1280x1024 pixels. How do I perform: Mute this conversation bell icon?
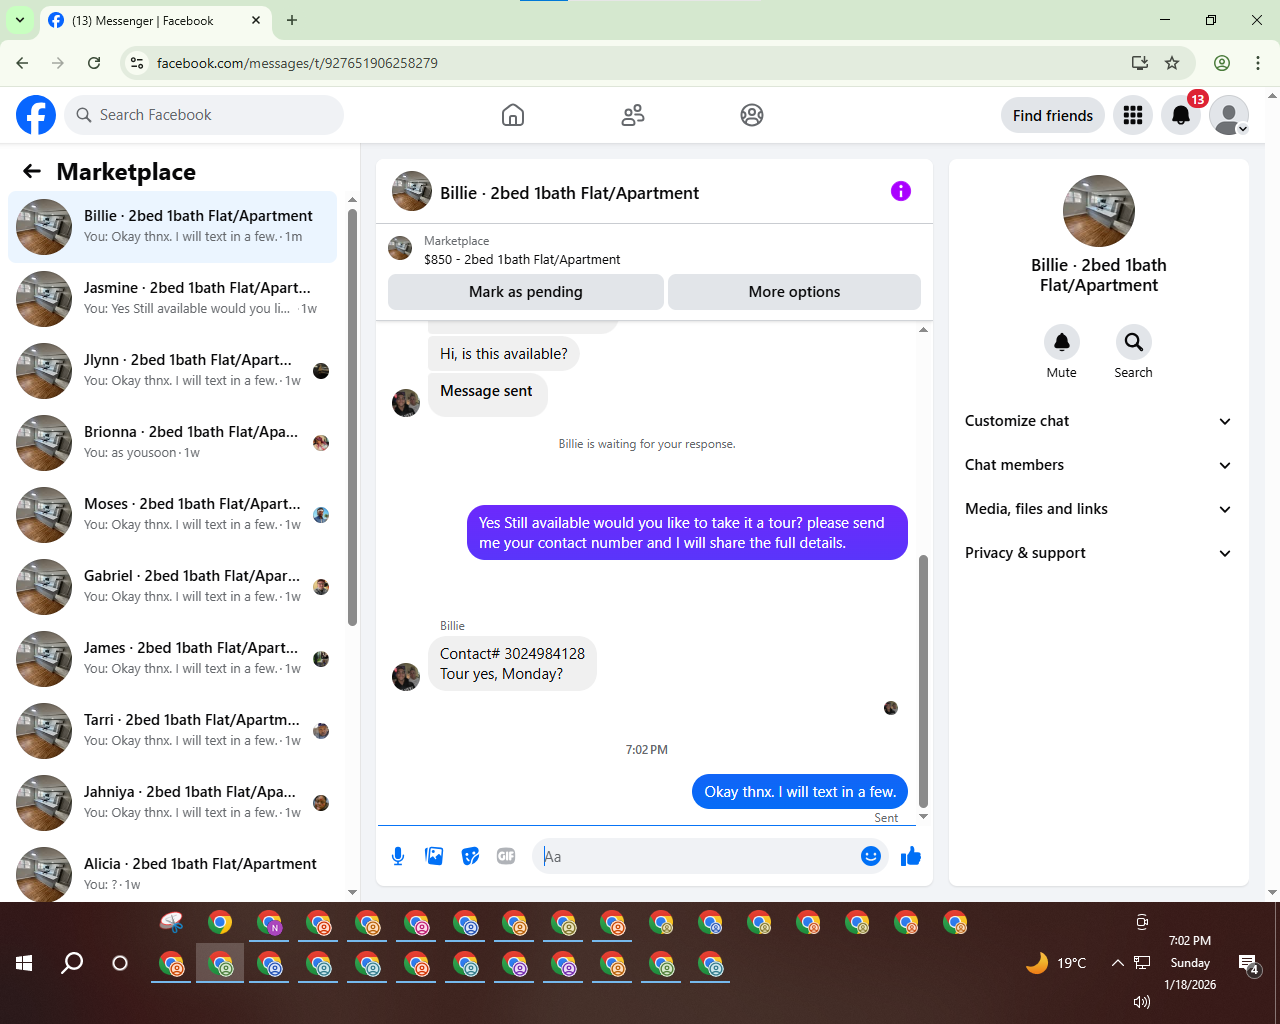click(x=1062, y=342)
